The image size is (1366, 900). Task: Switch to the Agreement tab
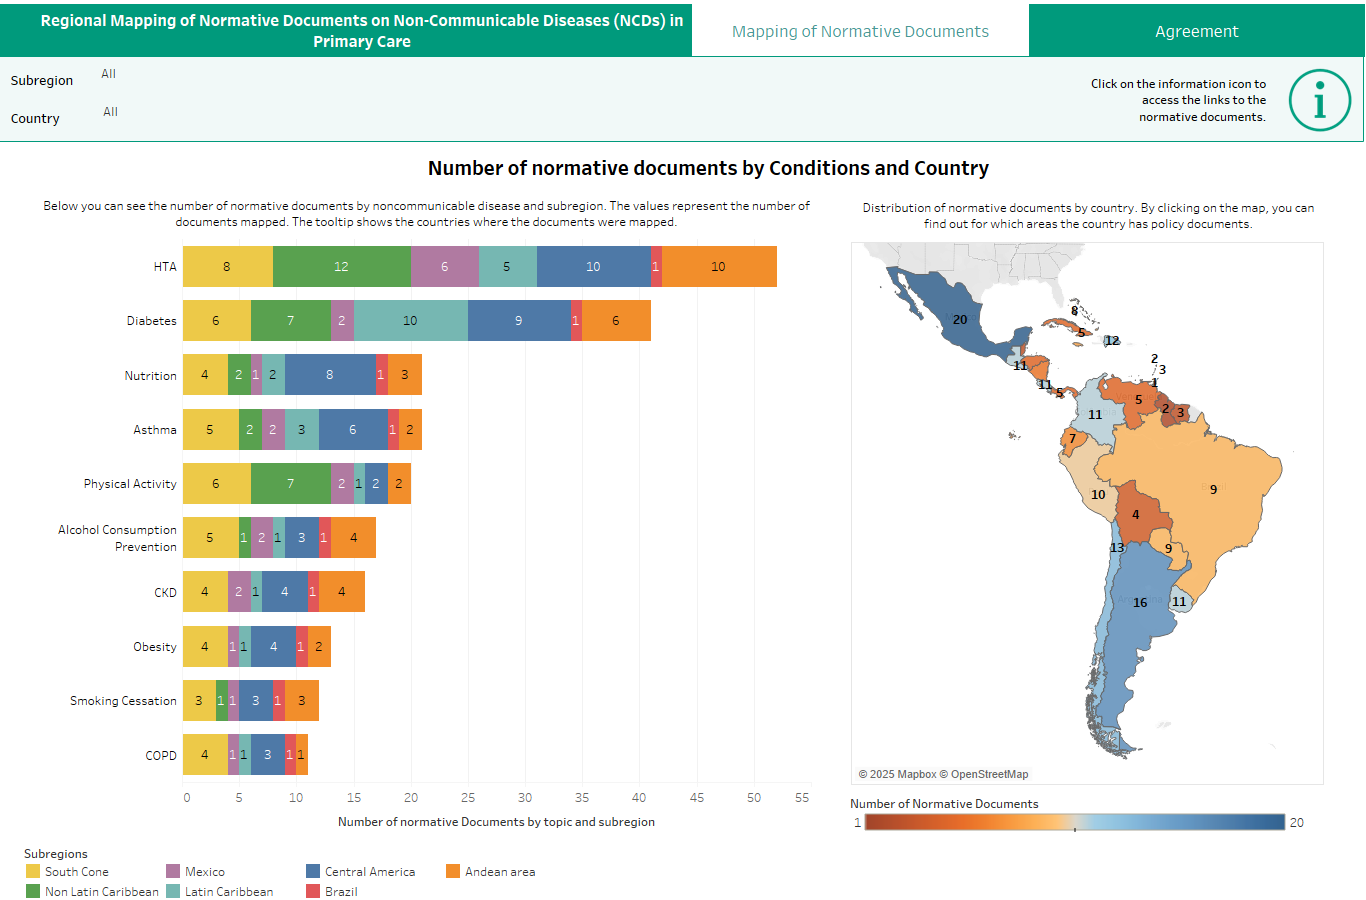point(1196,31)
